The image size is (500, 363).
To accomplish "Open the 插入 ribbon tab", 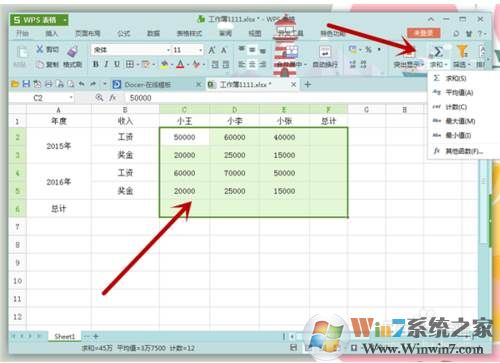I will 52,33.
